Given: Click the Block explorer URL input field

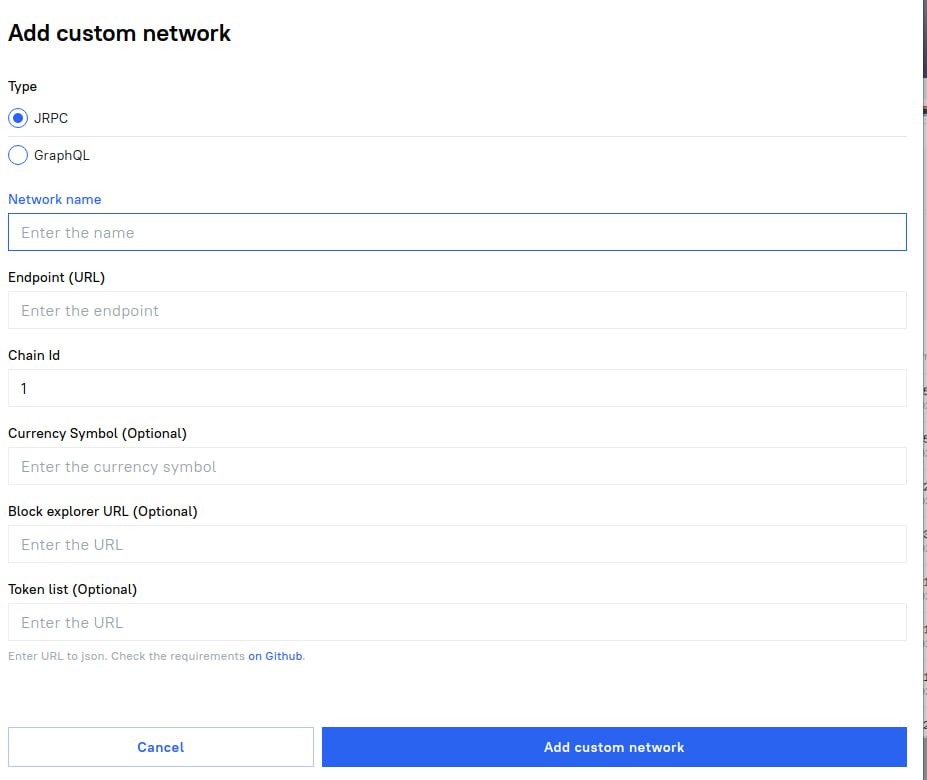Looking at the screenshot, I should 457,544.
